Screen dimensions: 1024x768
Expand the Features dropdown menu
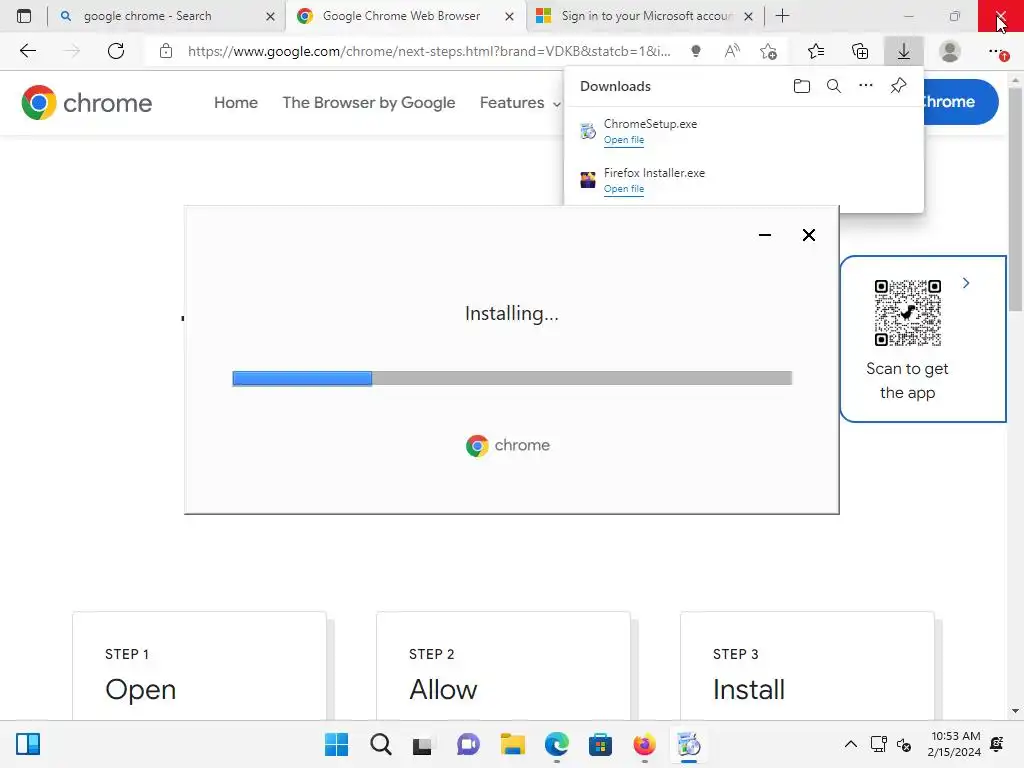tap(520, 103)
